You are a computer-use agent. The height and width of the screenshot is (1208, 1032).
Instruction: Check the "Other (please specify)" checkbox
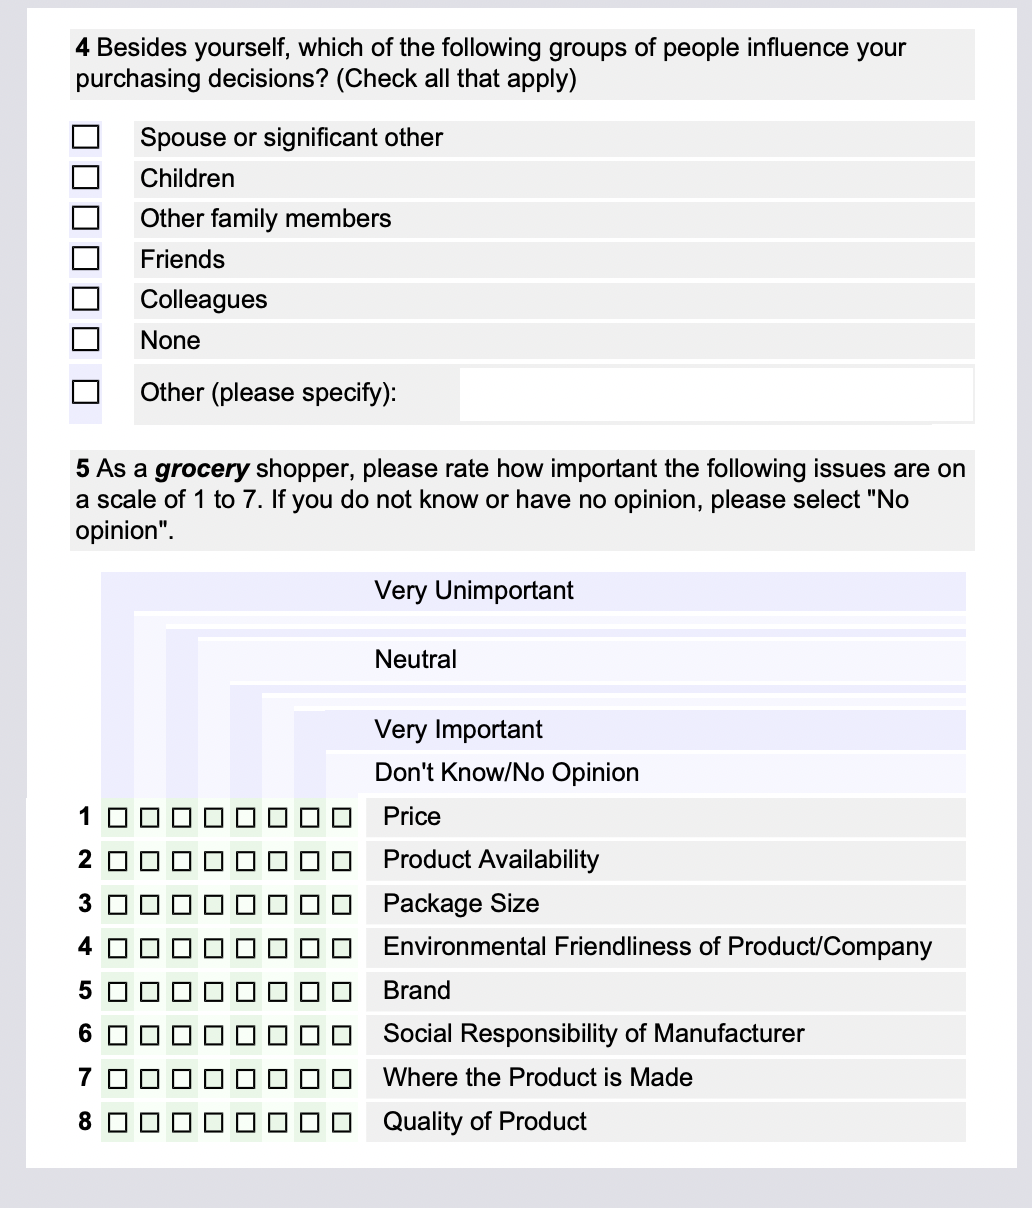(85, 391)
